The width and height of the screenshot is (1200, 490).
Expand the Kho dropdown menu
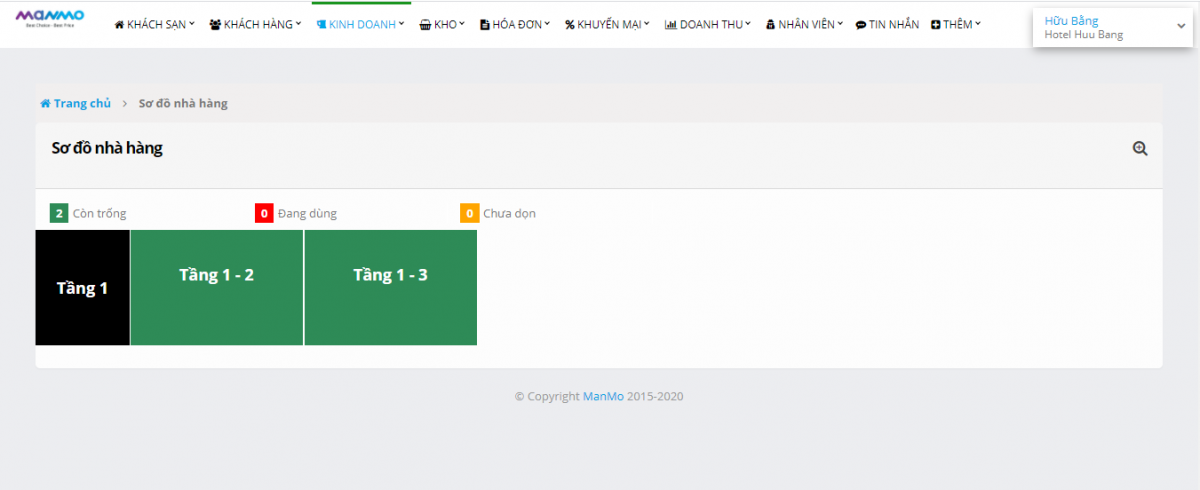tap(442, 24)
